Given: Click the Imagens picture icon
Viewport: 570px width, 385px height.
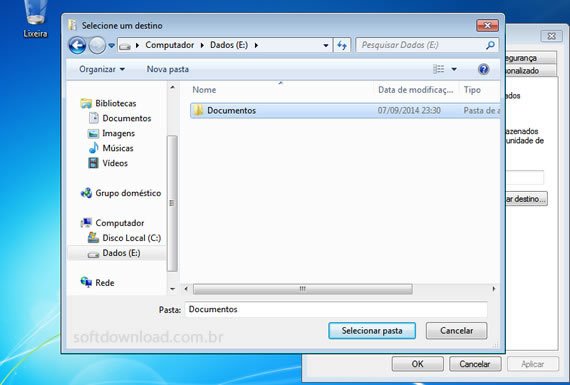Looking at the screenshot, I should click(x=93, y=134).
